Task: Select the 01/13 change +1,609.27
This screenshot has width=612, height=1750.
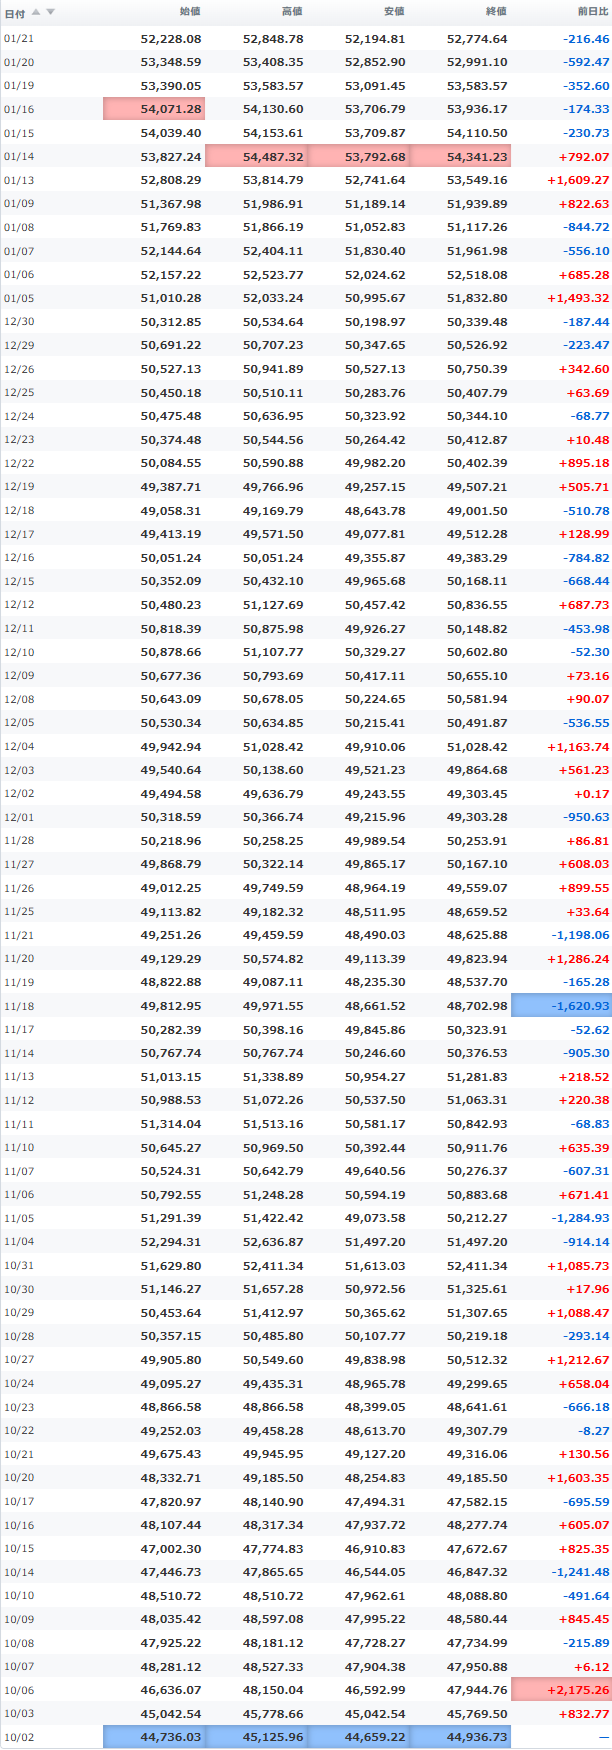Action: coord(578,180)
